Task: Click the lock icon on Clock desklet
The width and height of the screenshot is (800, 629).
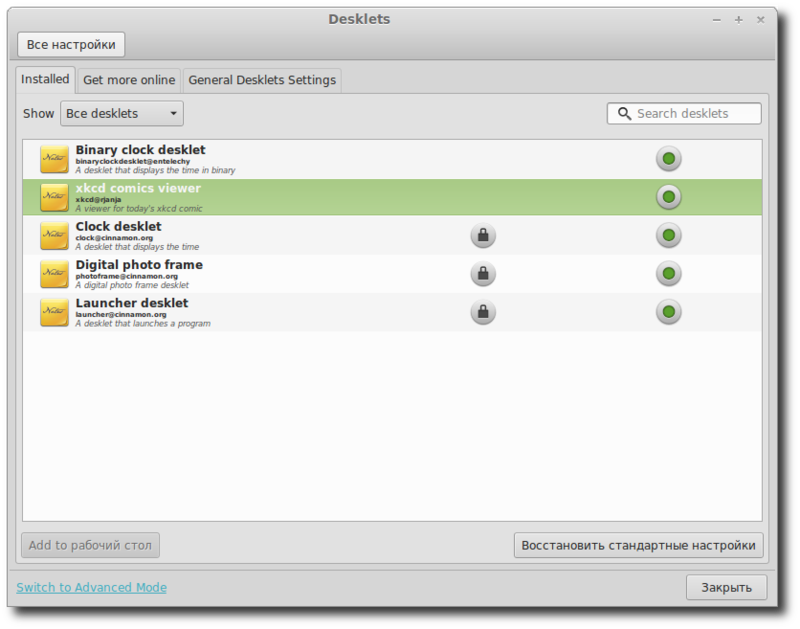Action: point(484,235)
